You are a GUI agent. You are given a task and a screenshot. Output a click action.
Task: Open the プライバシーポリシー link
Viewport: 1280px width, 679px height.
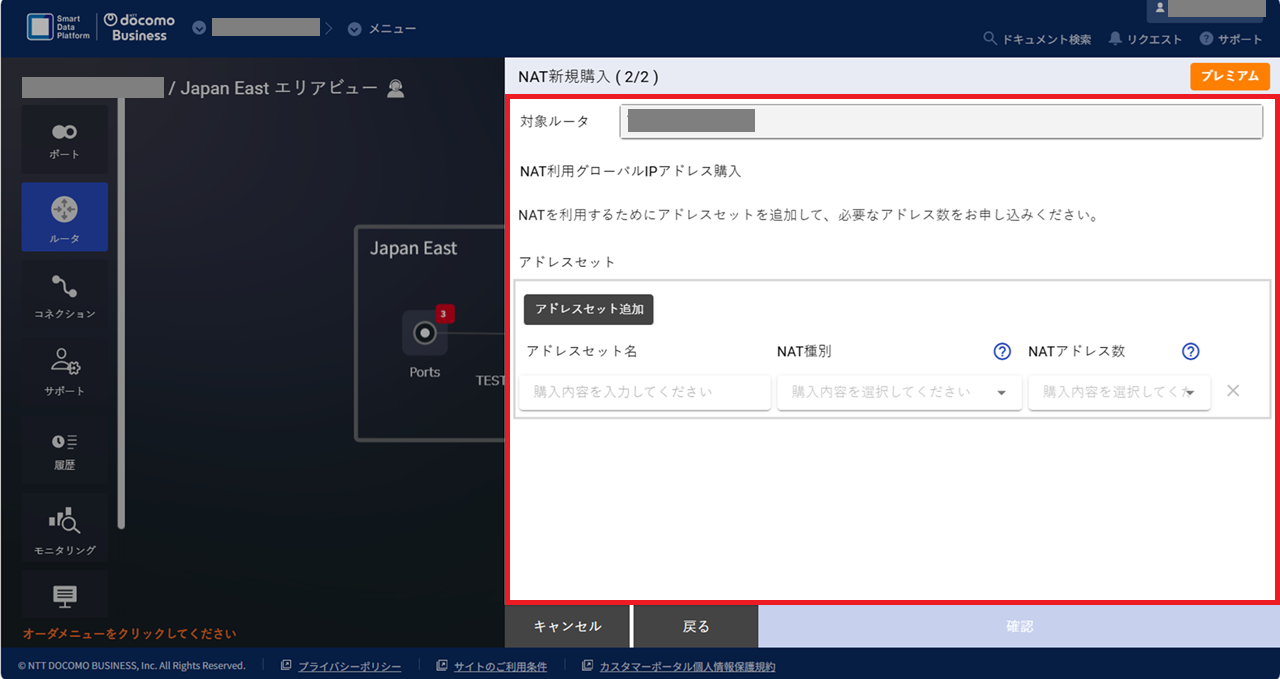tap(349, 666)
